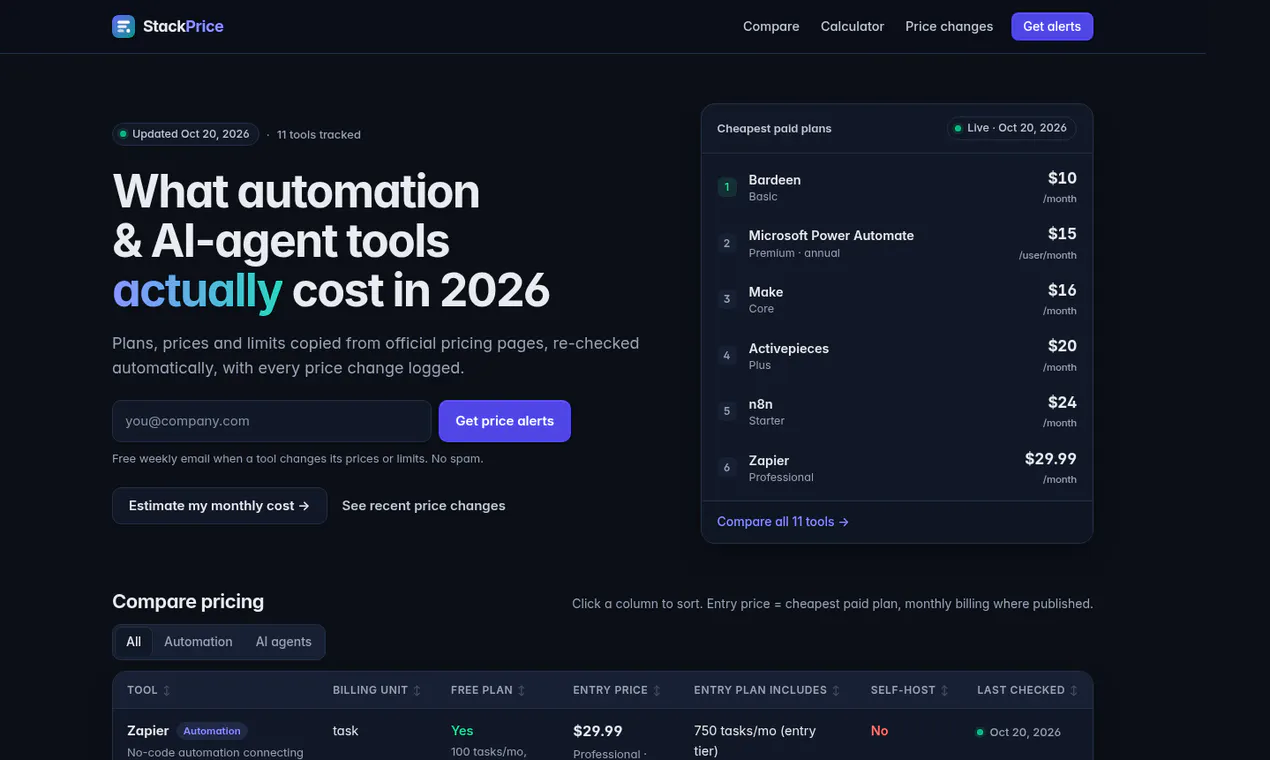1270x760 pixels.
Task: Select the Automation filter tab
Action: 198,642
